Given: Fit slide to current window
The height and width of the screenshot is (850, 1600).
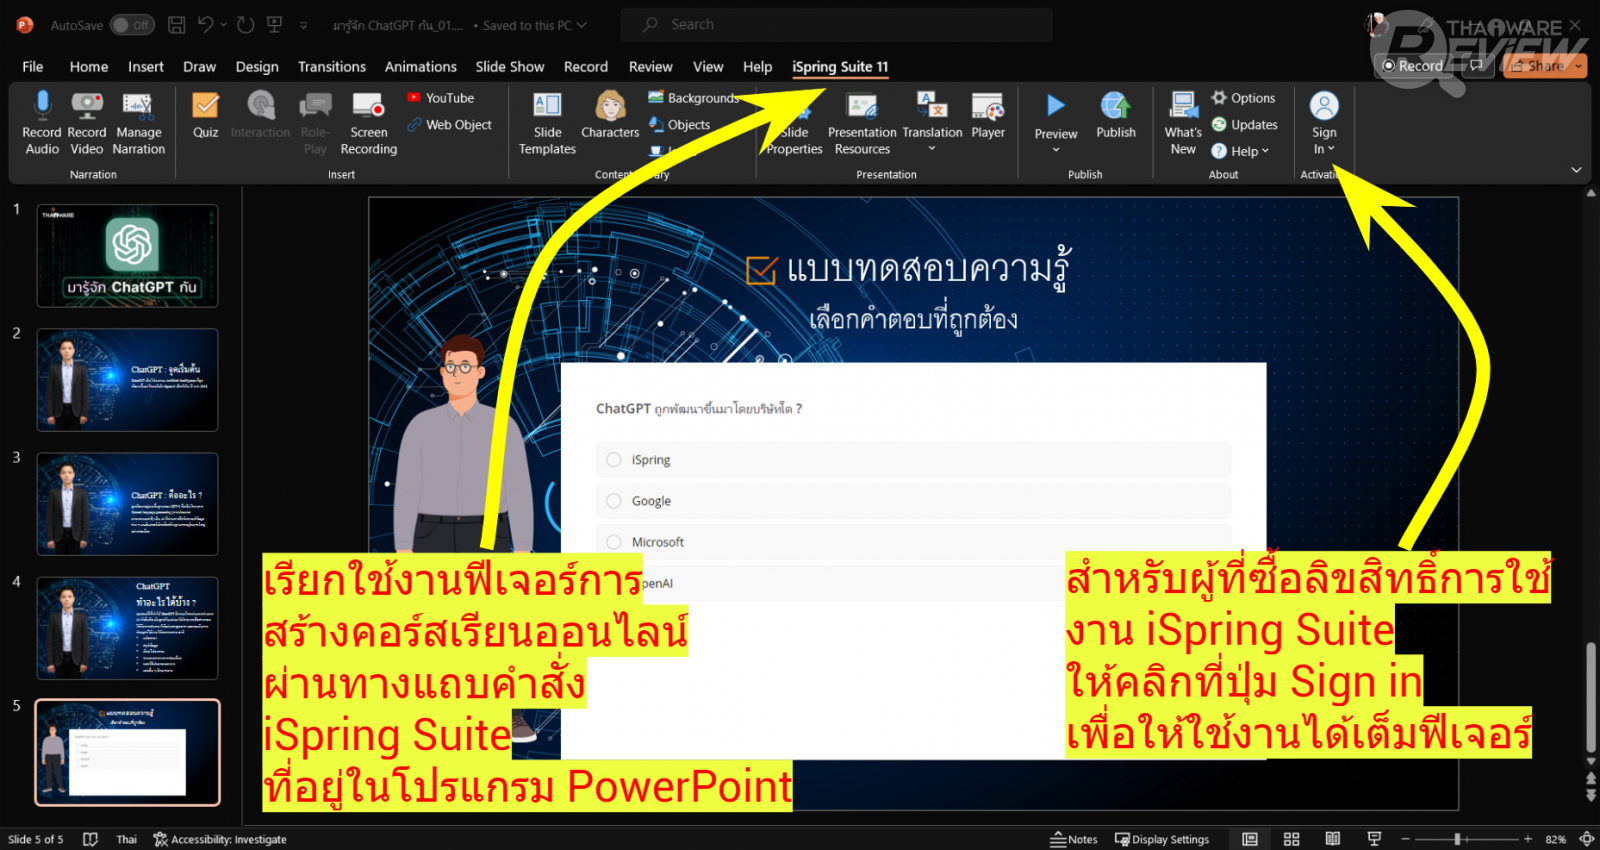Looking at the screenshot, I should [1587, 839].
